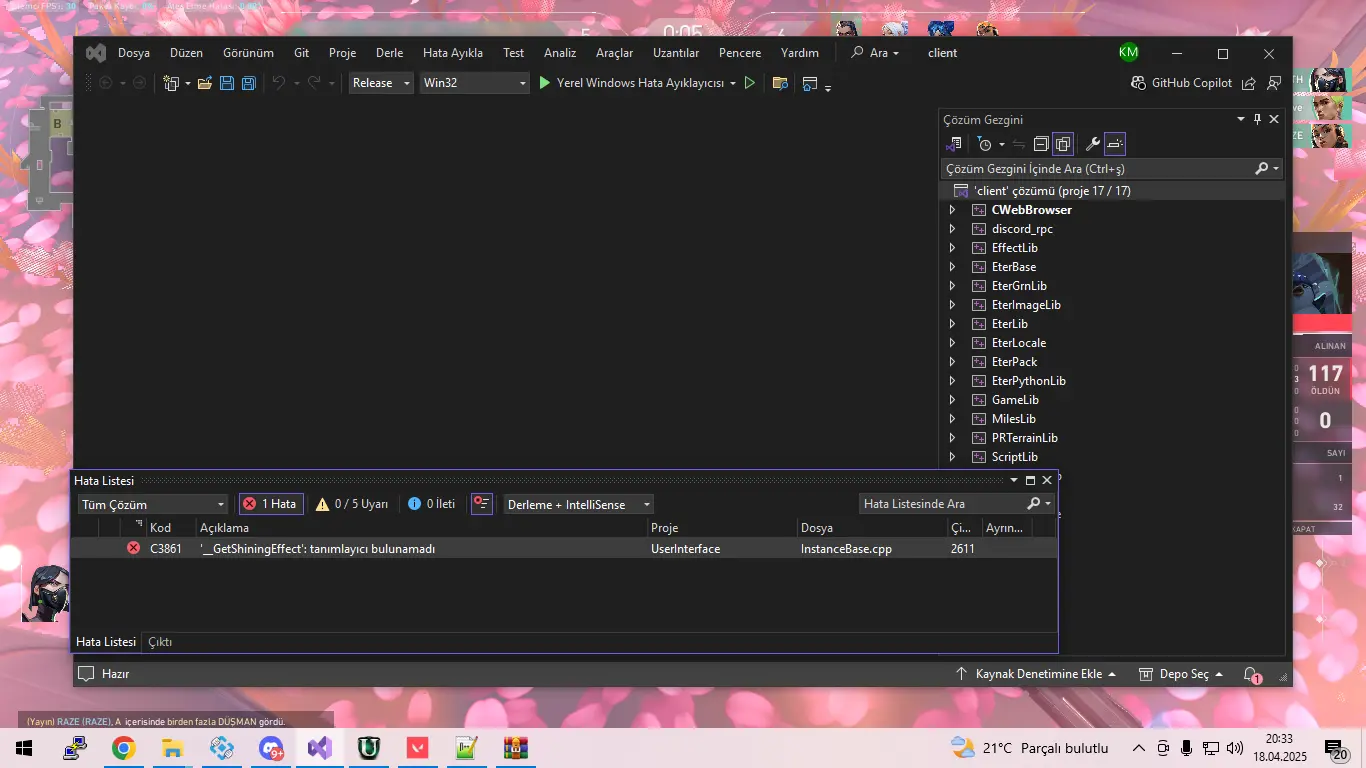Image resolution: width=1366 pixels, height=768 pixels.
Task: Open the Win32 platform dropdown
Action: pos(474,83)
